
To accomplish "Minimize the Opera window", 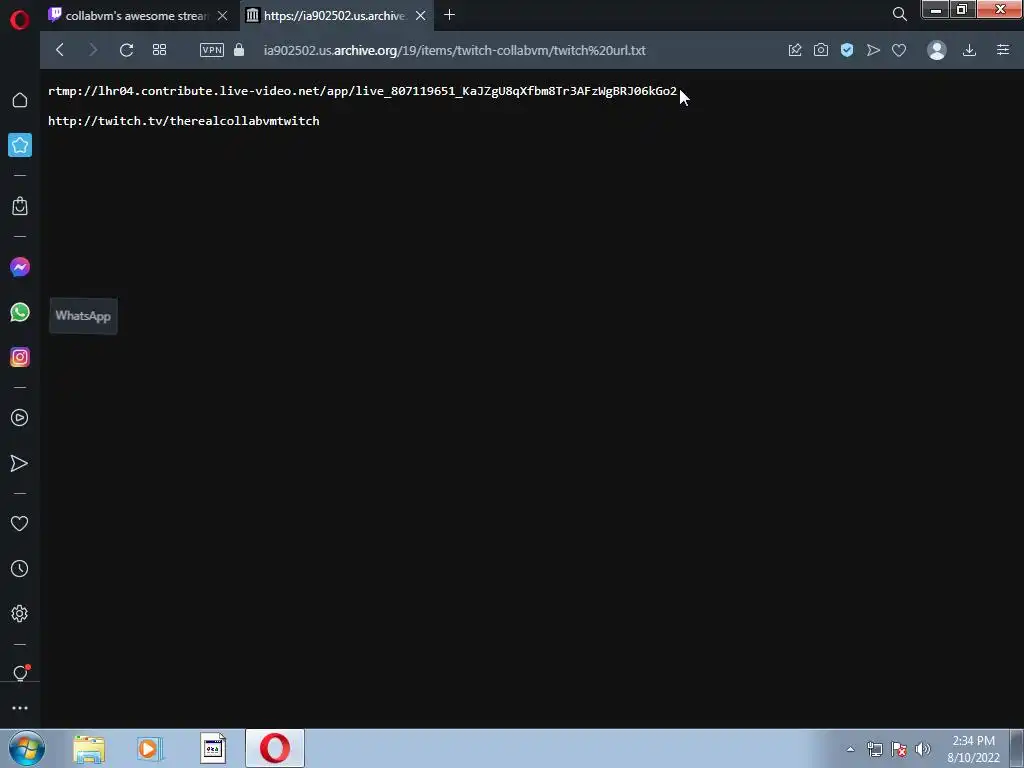I will [x=935, y=10].
